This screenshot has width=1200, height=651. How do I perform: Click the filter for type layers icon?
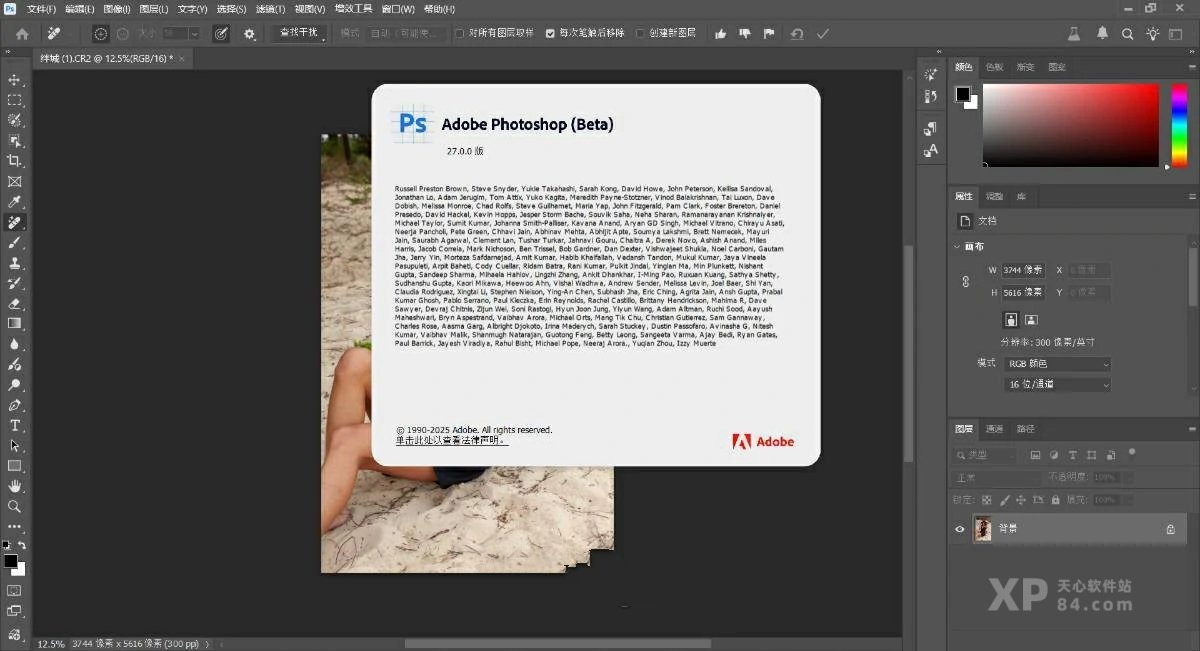pyautogui.click(x=1072, y=455)
